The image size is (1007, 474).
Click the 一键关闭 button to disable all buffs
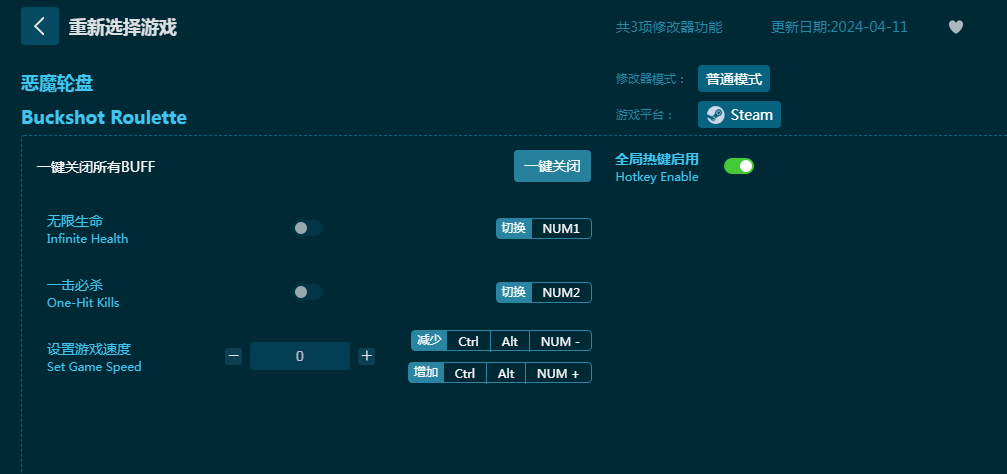pos(552,166)
